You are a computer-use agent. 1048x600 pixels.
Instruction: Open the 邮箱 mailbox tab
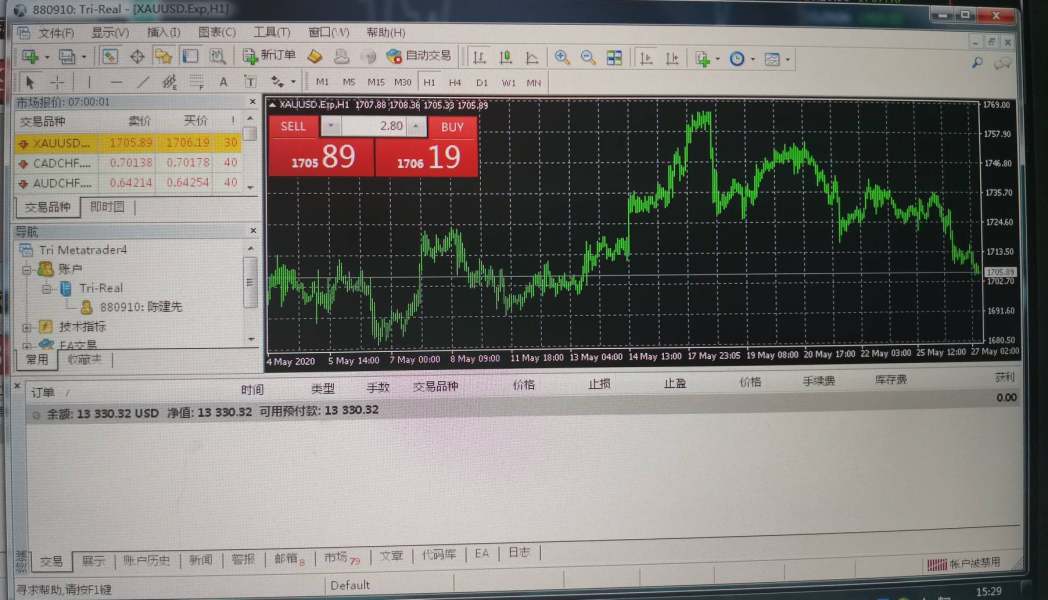(289, 559)
